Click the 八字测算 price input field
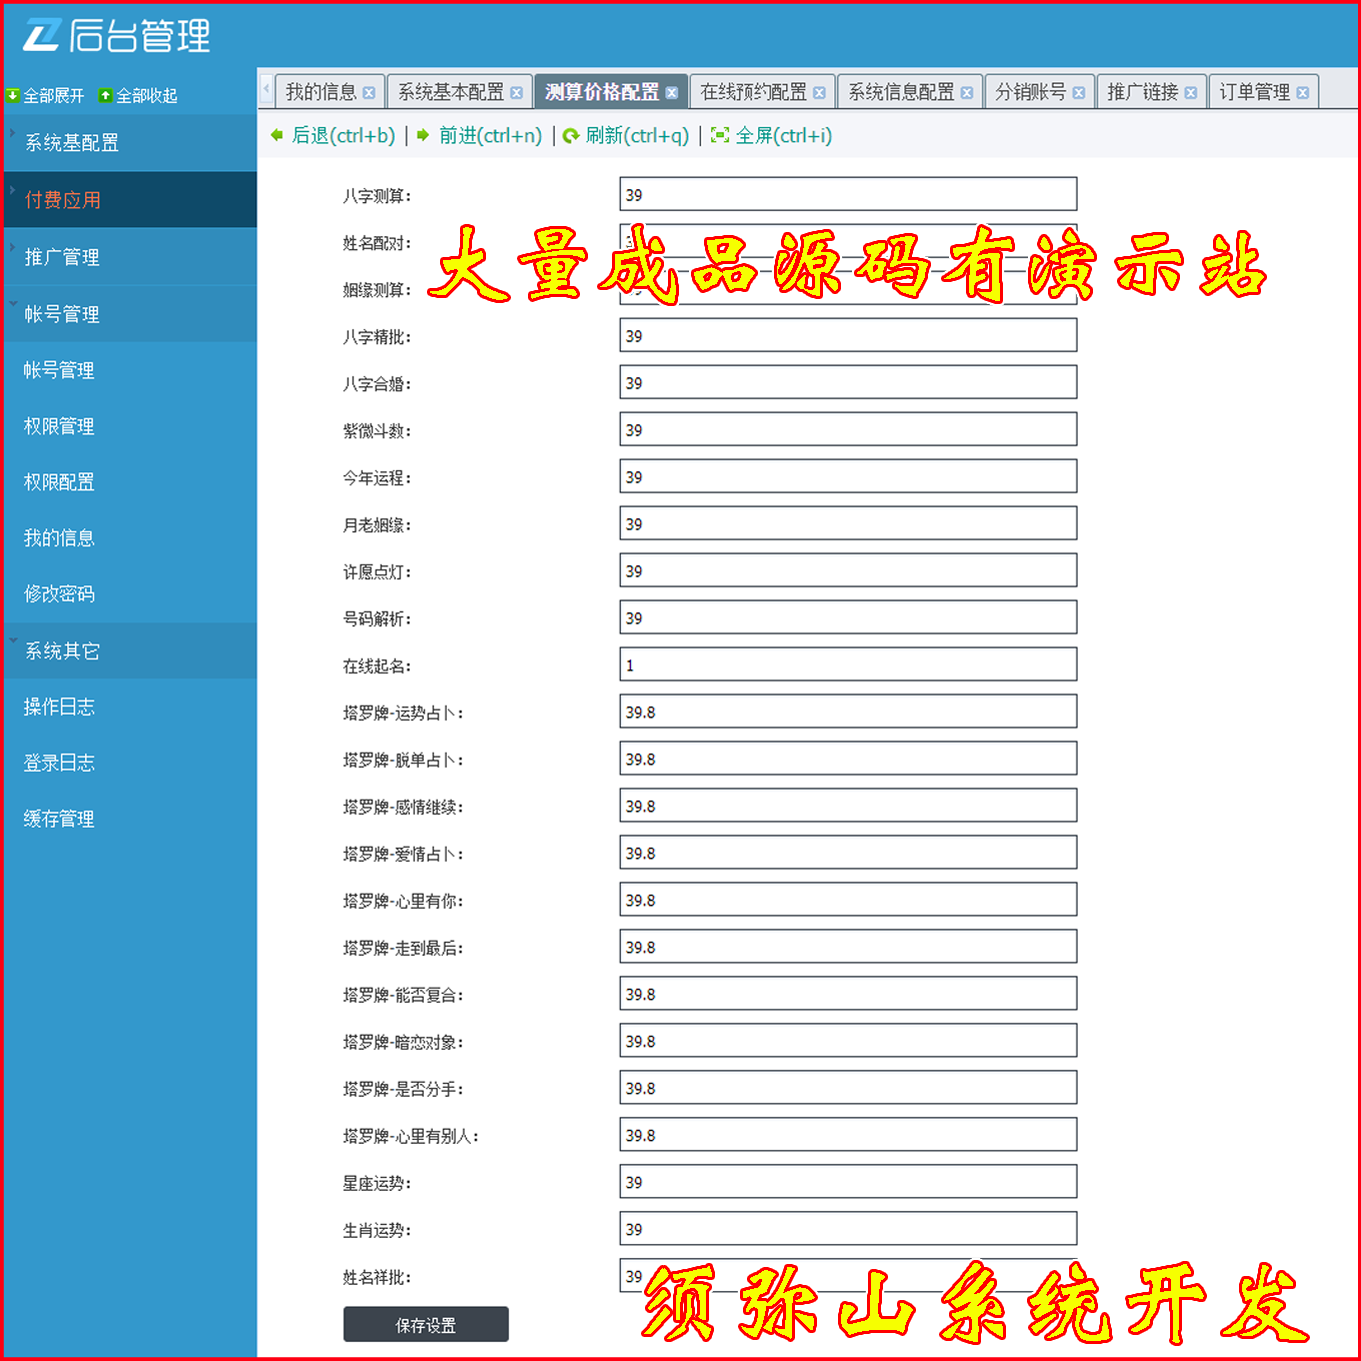1361x1361 pixels. pos(847,193)
